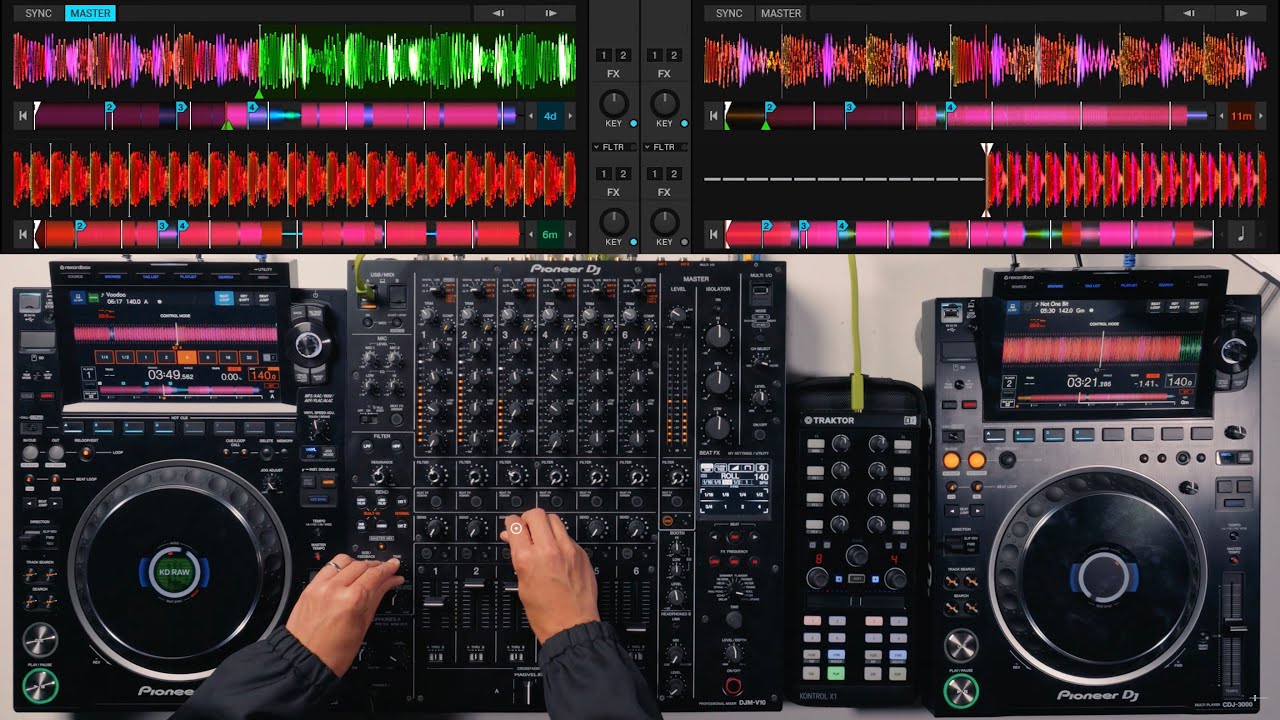Assign FX unit 1 on the upper right mixer channel

coord(655,55)
